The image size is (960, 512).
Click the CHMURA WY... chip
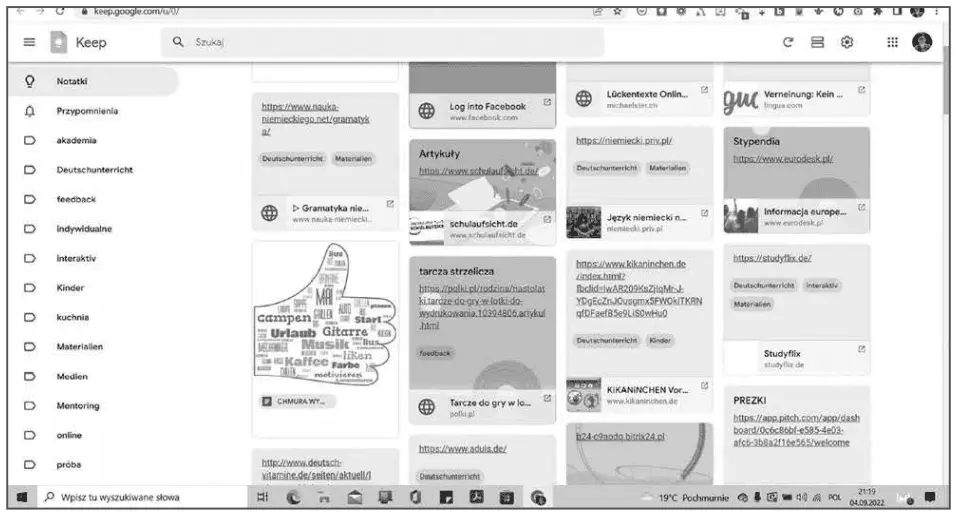click(298, 401)
